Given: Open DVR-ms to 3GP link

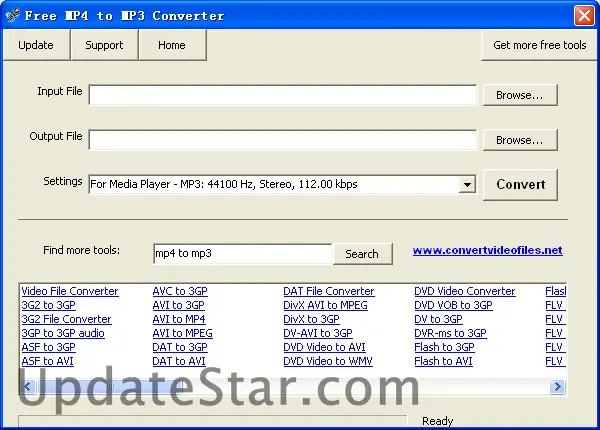Looking at the screenshot, I should (x=450, y=333).
